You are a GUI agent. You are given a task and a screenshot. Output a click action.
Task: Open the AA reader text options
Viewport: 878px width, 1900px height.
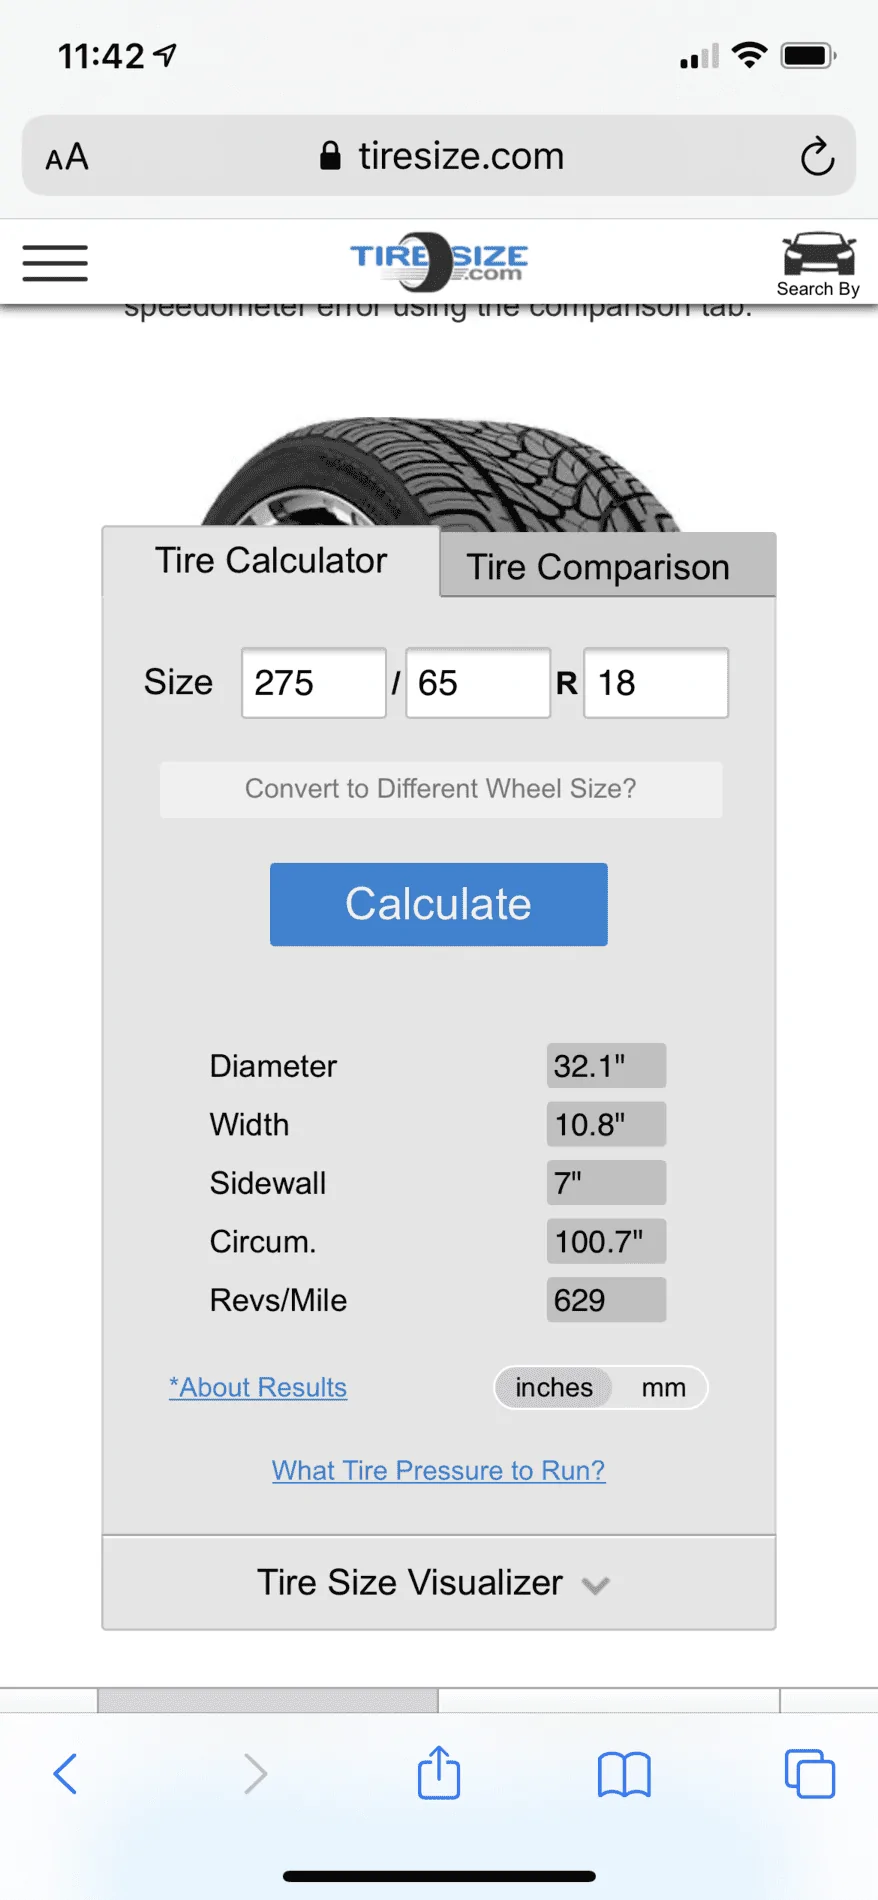pyautogui.click(x=67, y=157)
